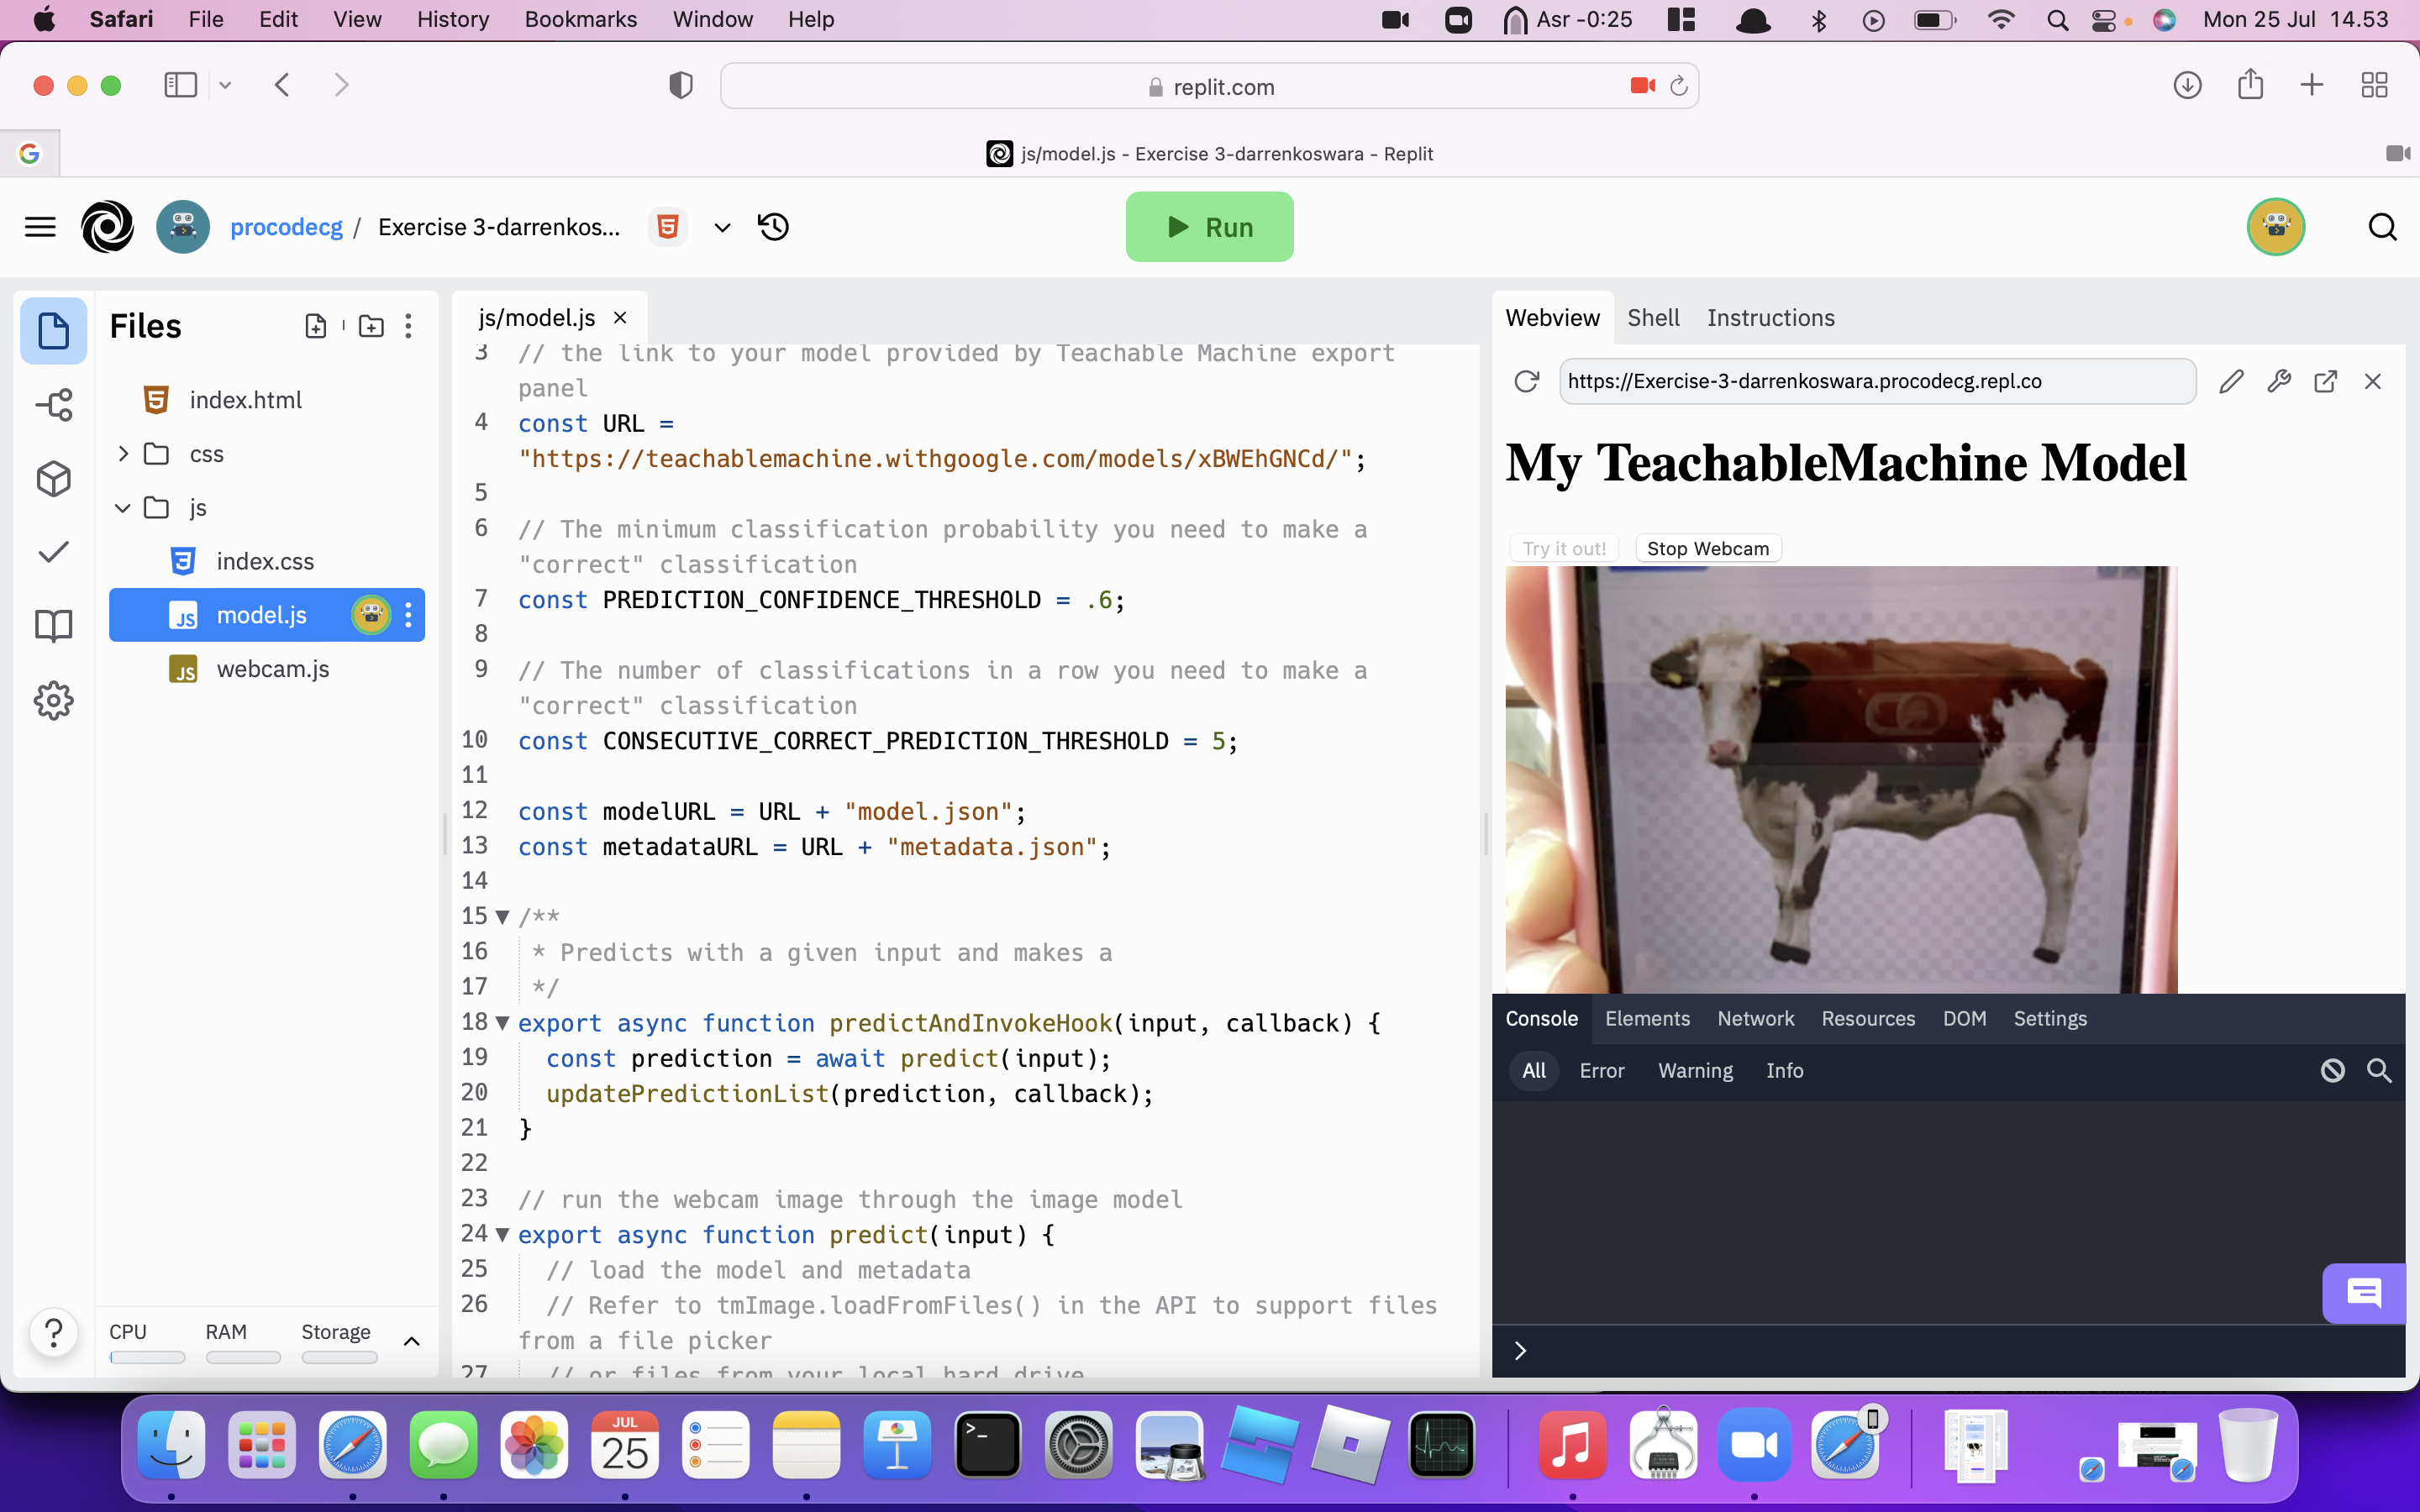Open Webview devtools wrench icon

pos(2279,381)
